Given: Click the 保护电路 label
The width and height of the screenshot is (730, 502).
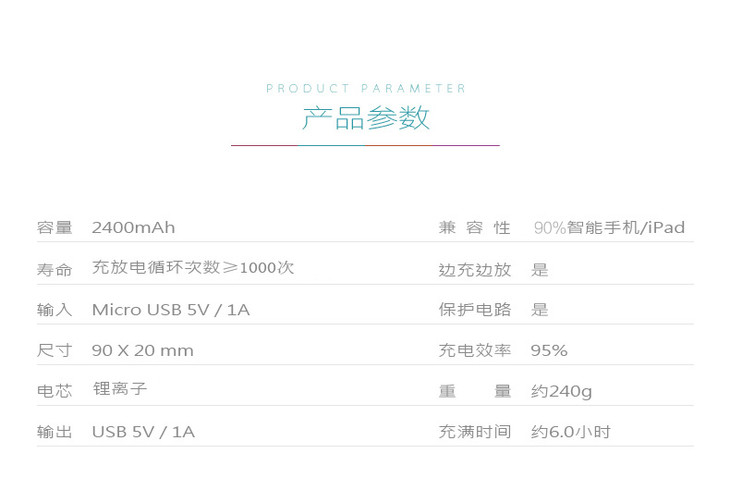Looking at the screenshot, I should tap(474, 310).
